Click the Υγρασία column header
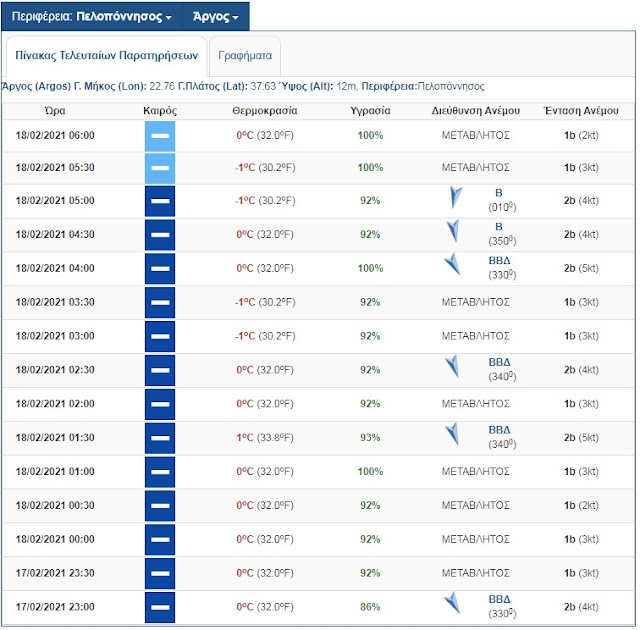Image resolution: width=640 pixels, height=630 pixels. tap(370, 111)
